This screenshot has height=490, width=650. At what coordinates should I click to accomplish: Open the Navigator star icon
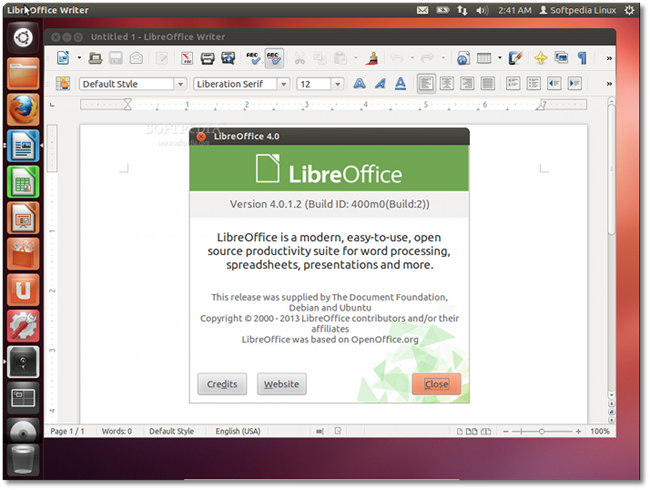[541, 58]
